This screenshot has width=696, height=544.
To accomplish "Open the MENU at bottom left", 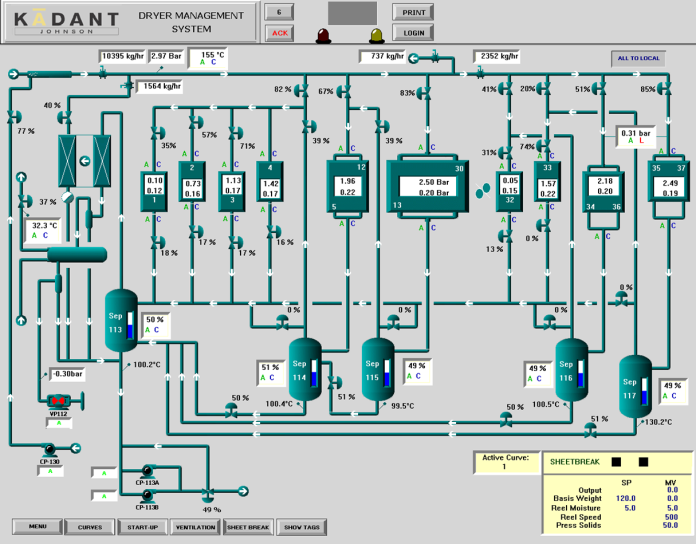I will [38, 526].
